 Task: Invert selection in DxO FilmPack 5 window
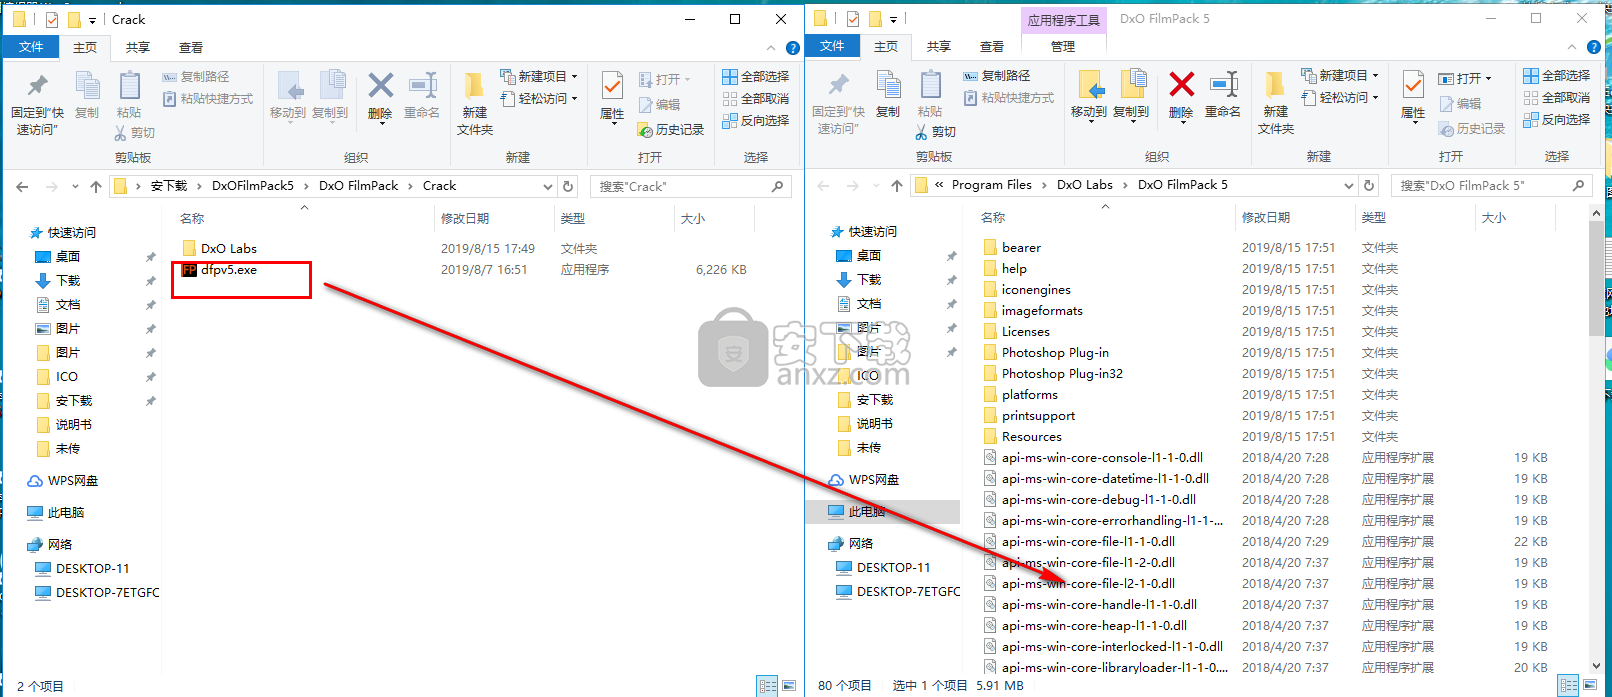point(1556,119)
